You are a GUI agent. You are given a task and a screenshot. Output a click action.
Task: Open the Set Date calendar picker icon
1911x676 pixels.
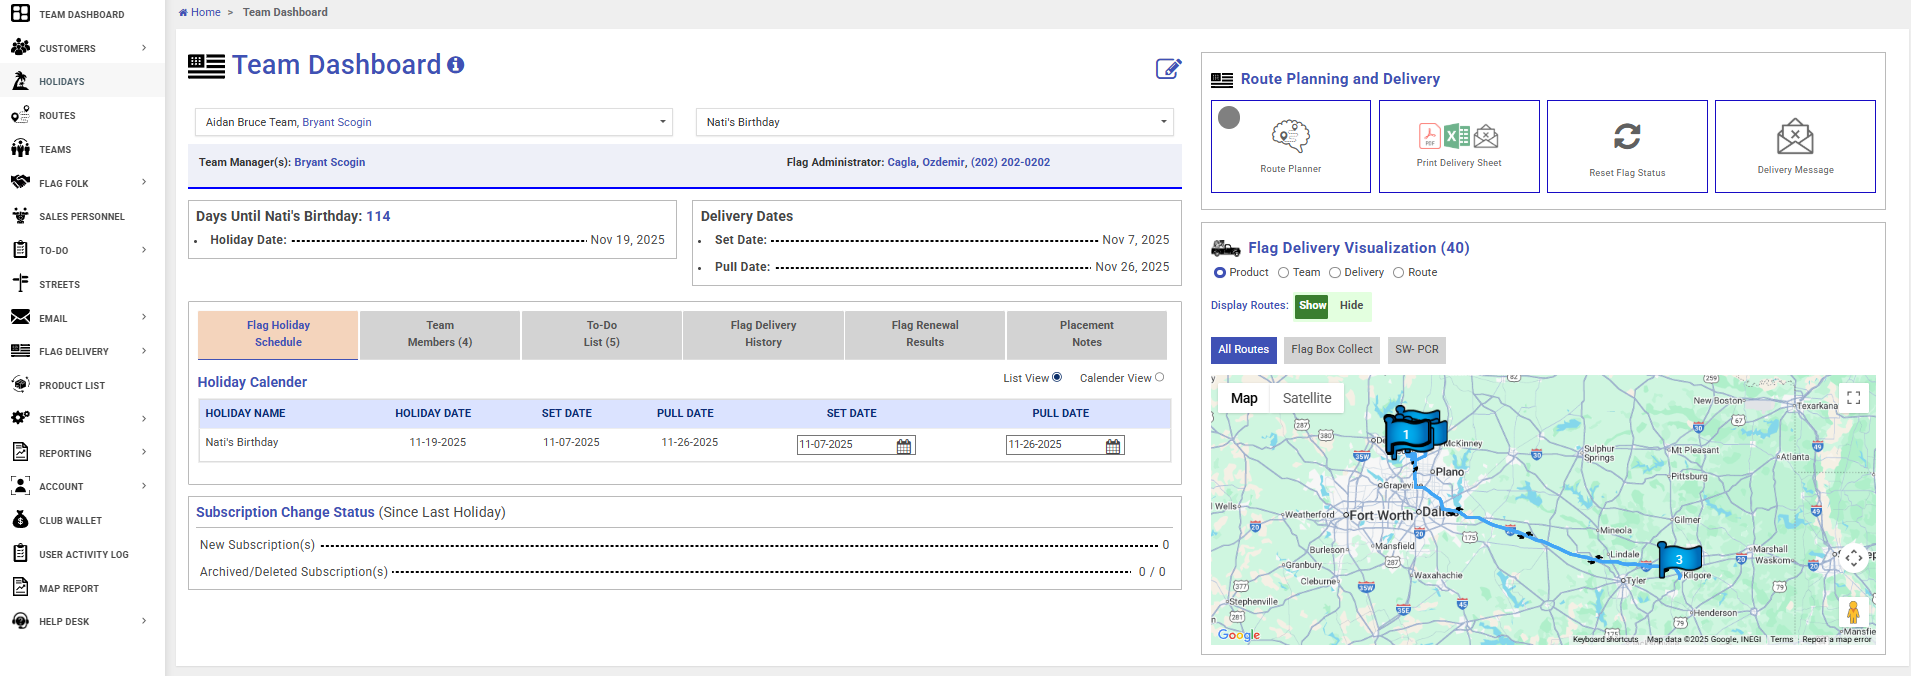pyautogui.click(x=904, y=446)
